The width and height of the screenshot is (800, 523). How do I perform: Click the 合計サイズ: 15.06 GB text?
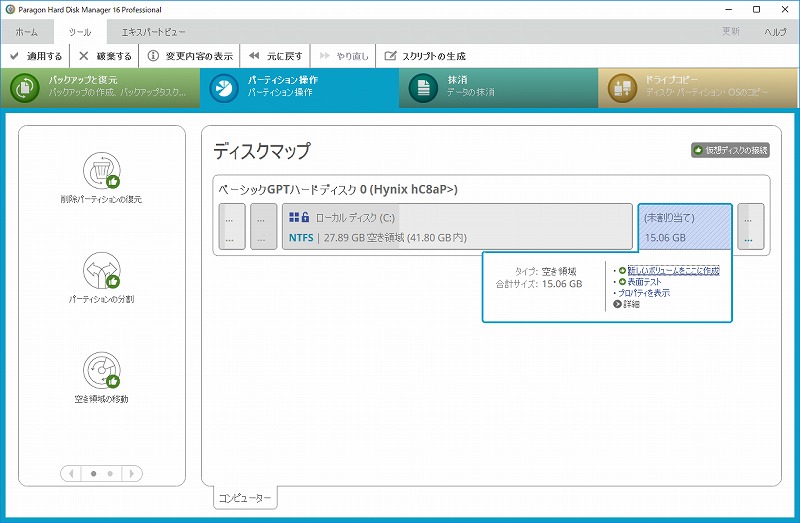[539, 284]
